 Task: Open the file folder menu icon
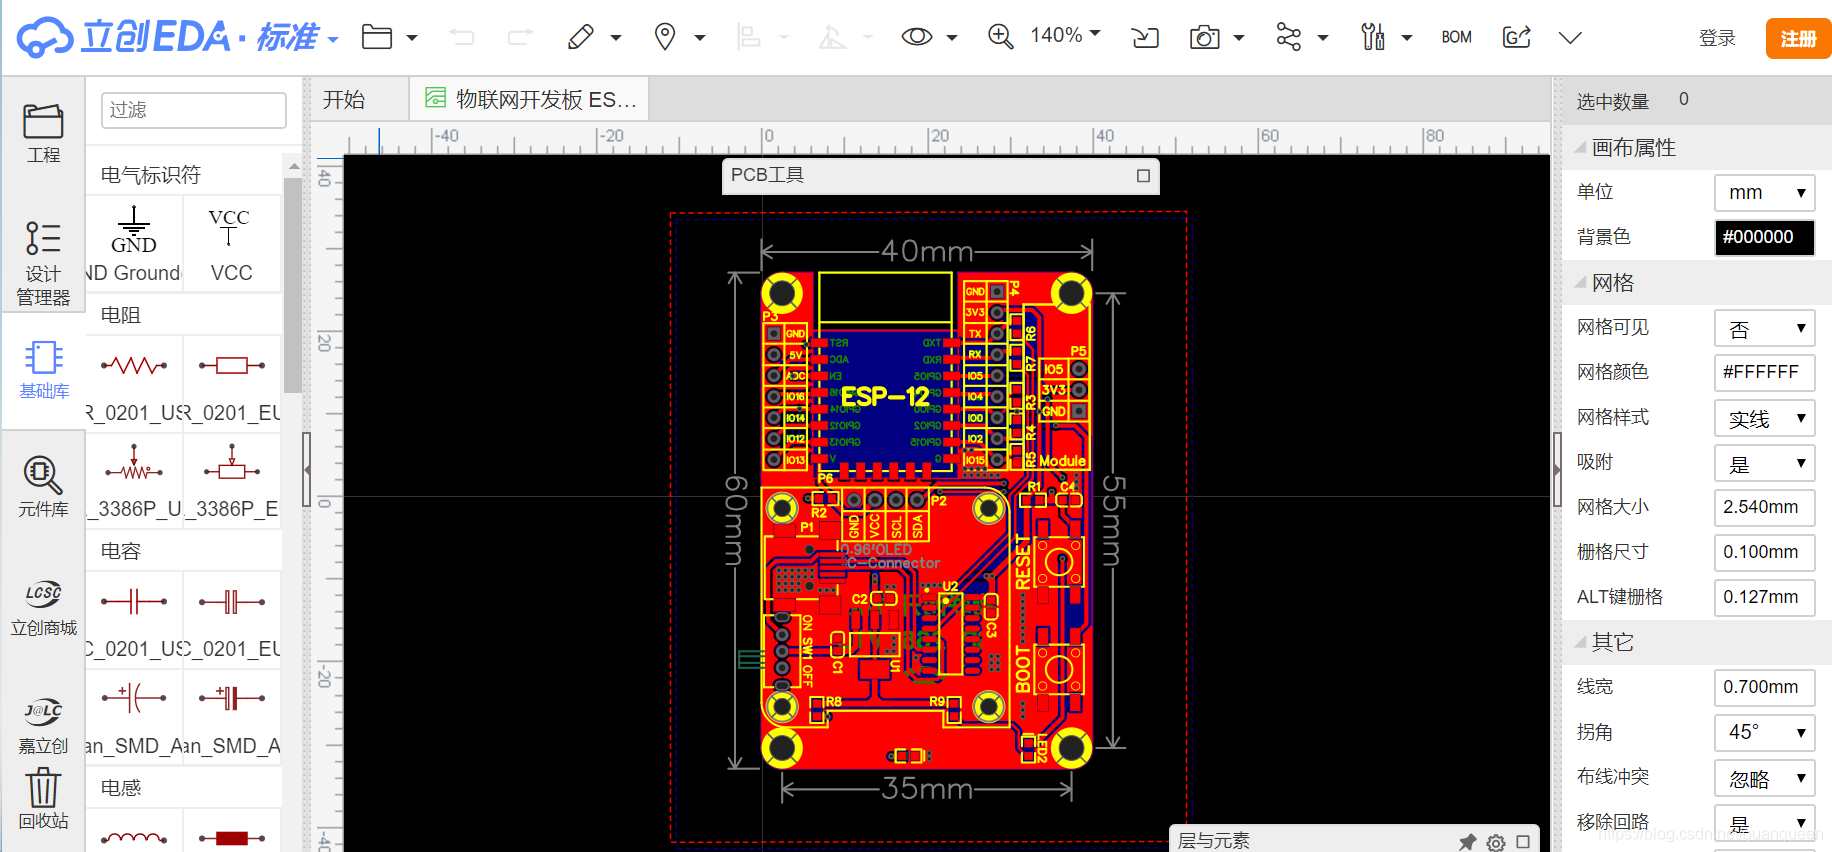click(377, 37)
